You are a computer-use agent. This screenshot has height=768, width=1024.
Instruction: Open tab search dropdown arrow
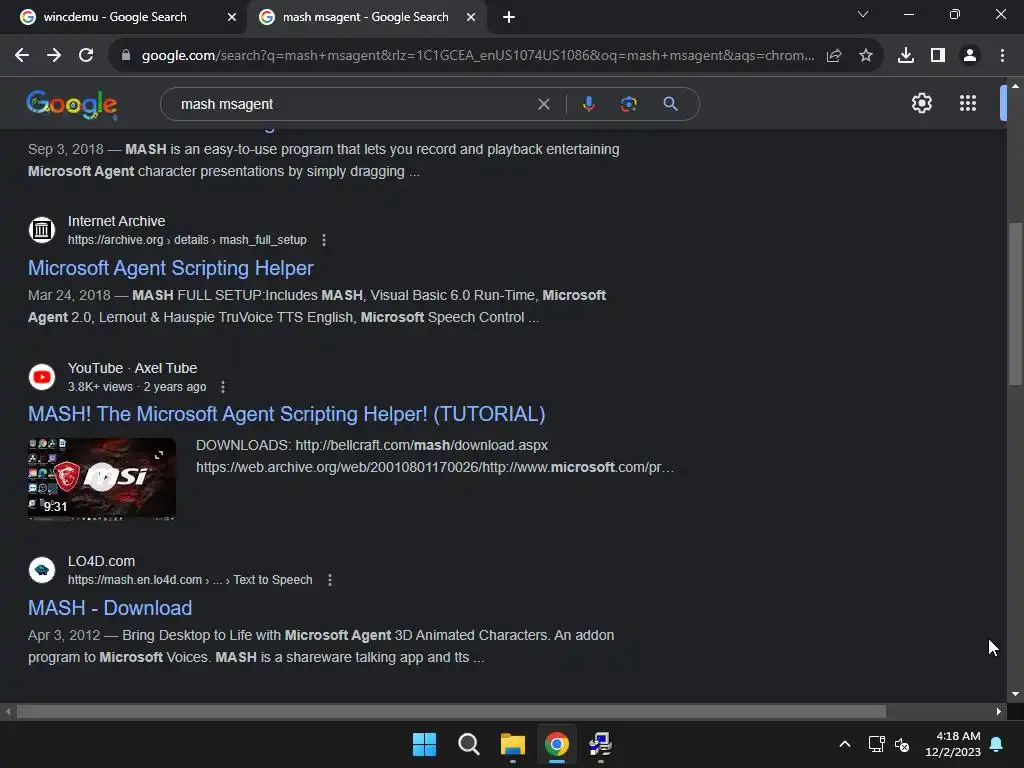pyautogui.click(x=863, y=14)
